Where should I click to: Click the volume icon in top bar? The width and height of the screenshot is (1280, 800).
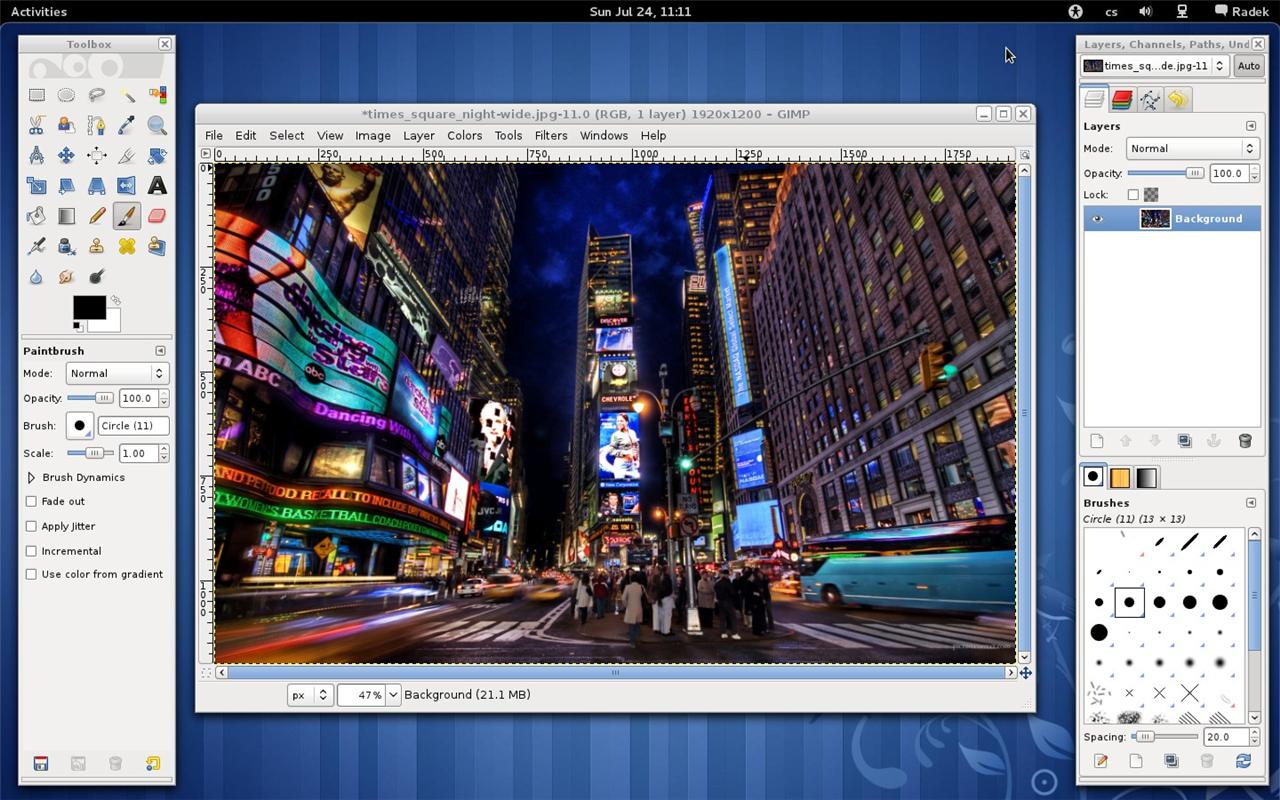(1145, 12)
